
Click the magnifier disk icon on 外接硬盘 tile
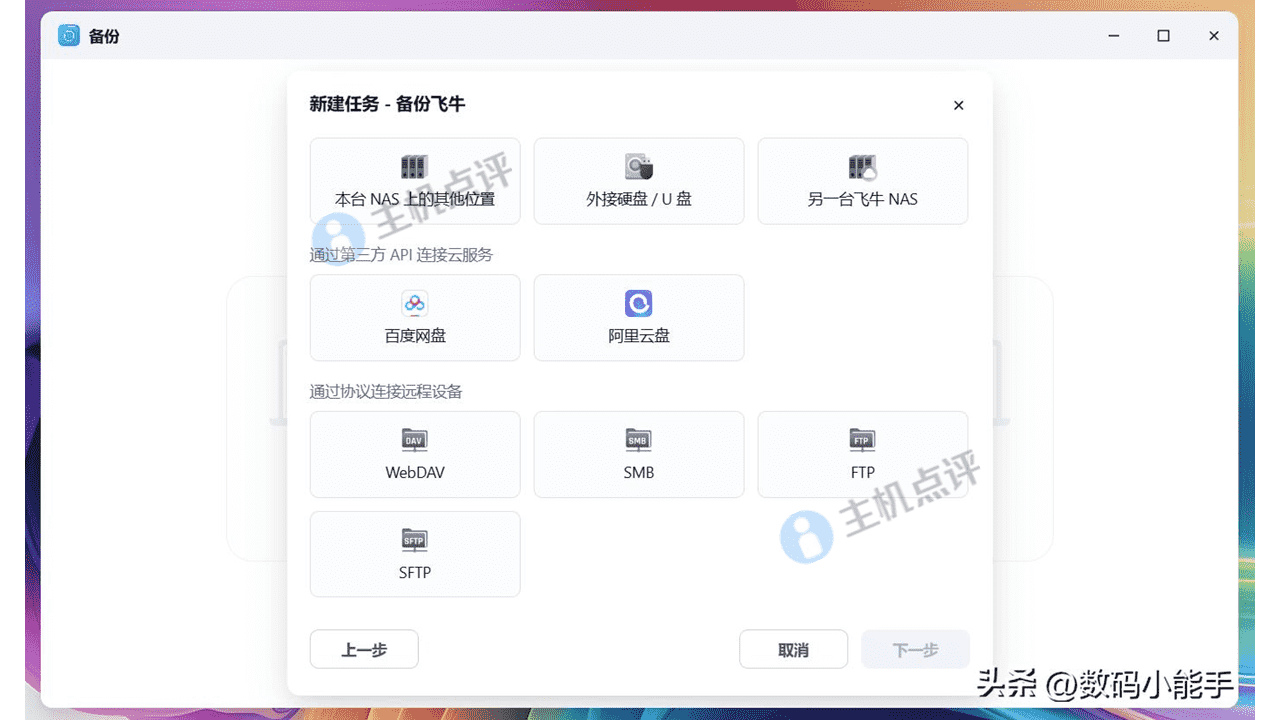tap(638, 166)
